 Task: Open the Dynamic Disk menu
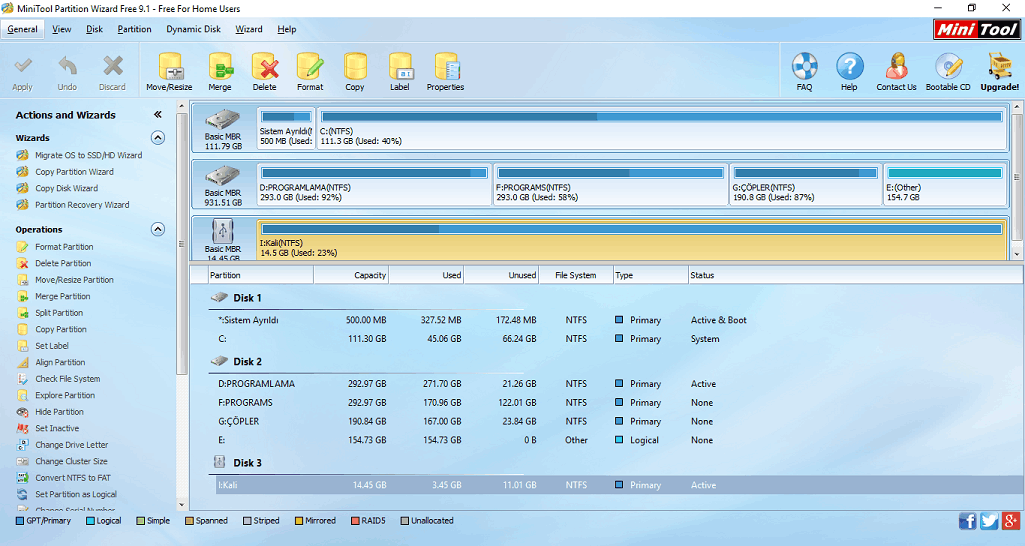[x=193, y=29]
